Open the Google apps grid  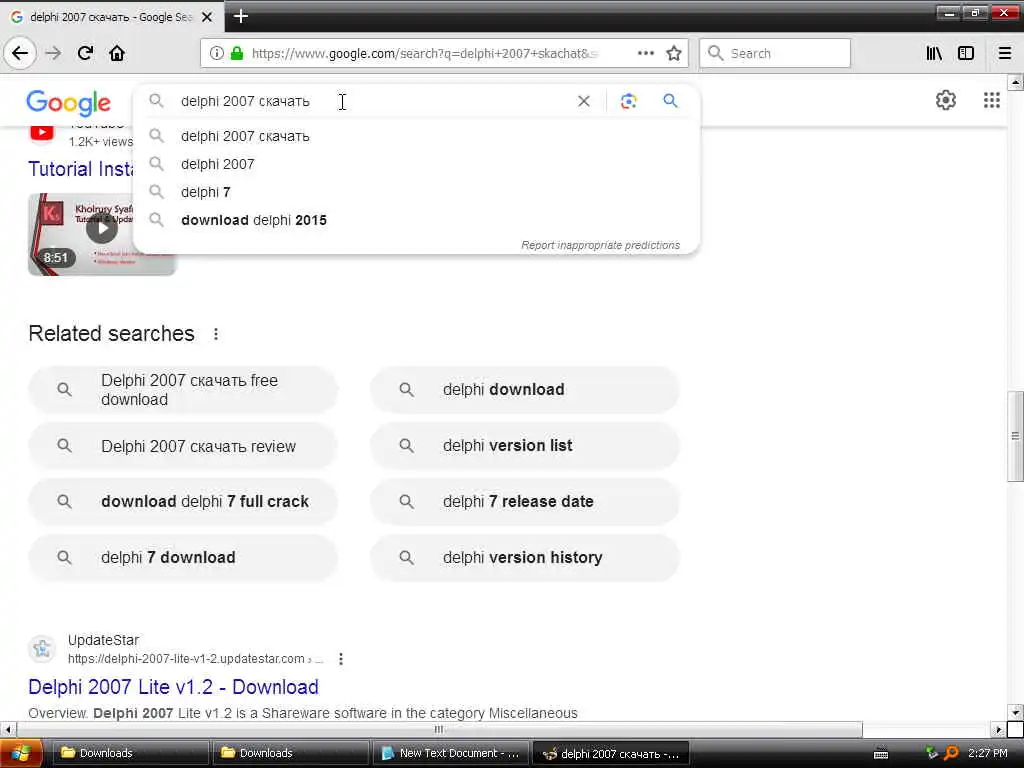click(x=991, y=100)
